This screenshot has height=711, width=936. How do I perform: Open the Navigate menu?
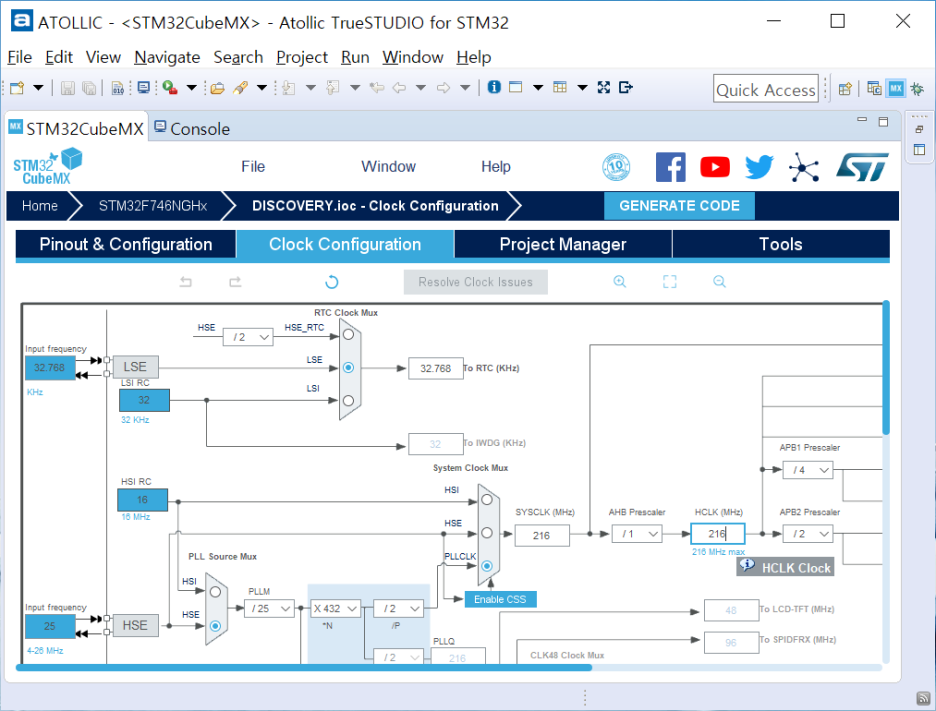point(167,57)
